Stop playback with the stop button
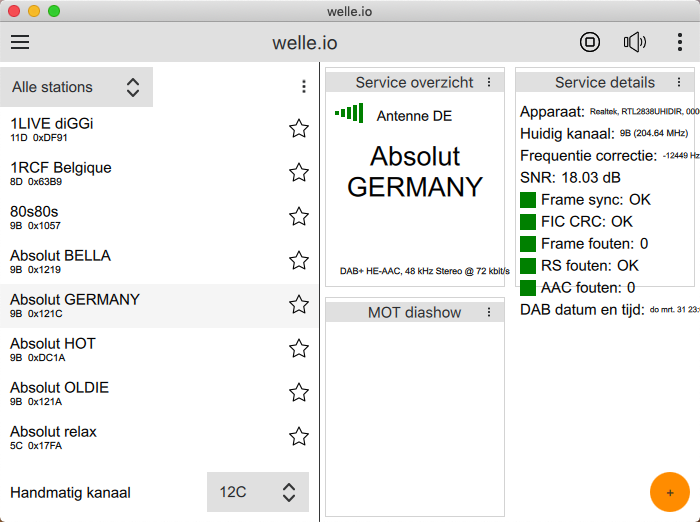This screenshot has height=522, width=700. click(x=590, y=42)
